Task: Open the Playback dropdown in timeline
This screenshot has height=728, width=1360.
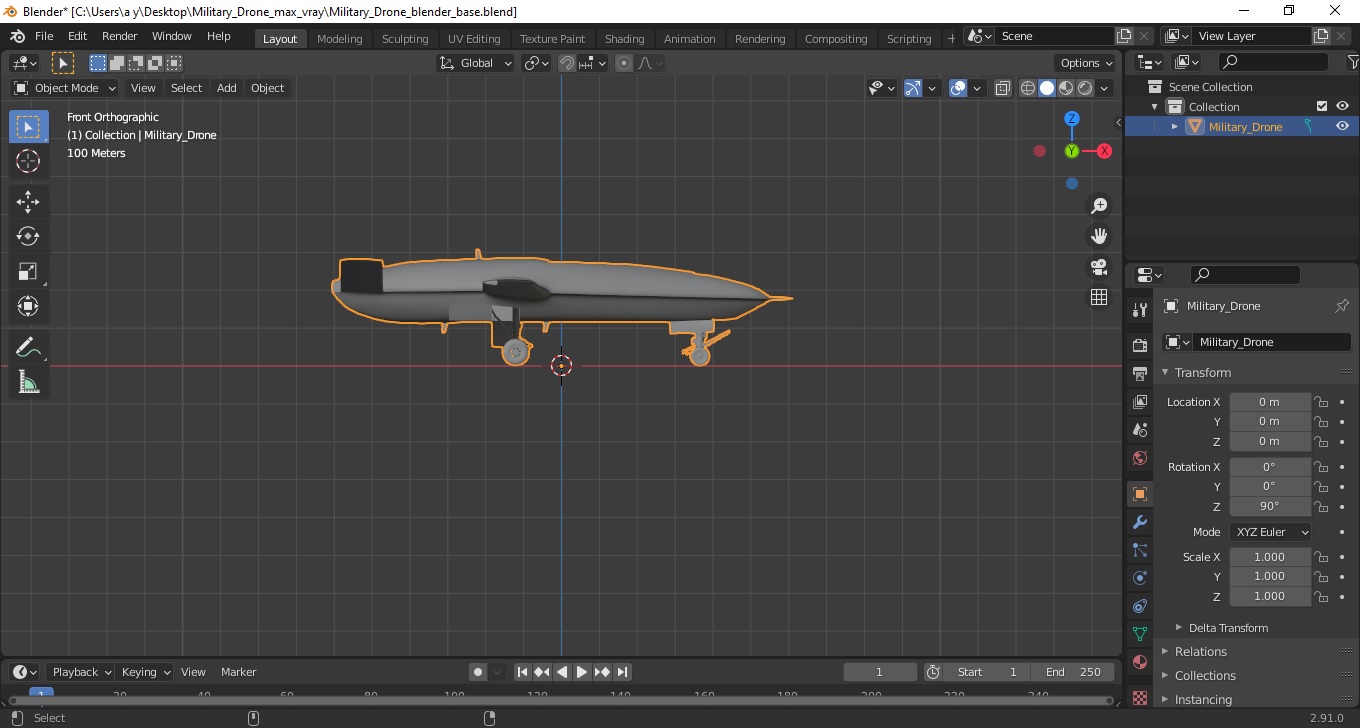Action: point(83,672)
